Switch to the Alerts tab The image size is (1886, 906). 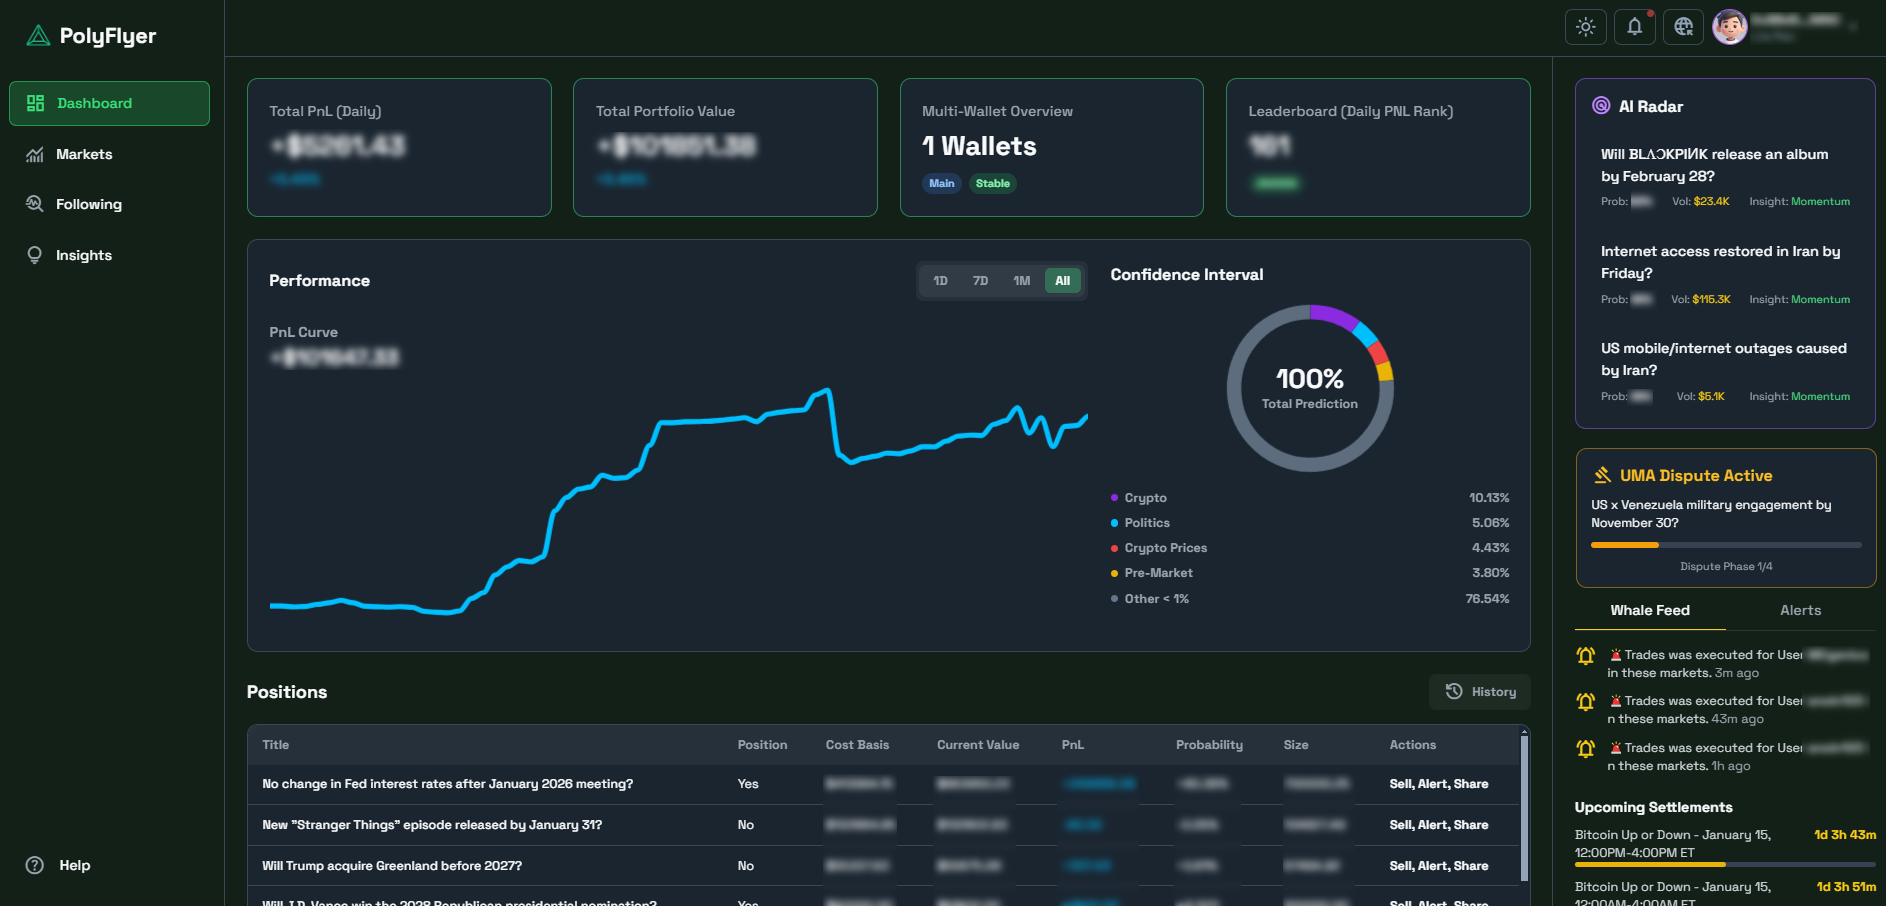click(x=1800, y=610)
